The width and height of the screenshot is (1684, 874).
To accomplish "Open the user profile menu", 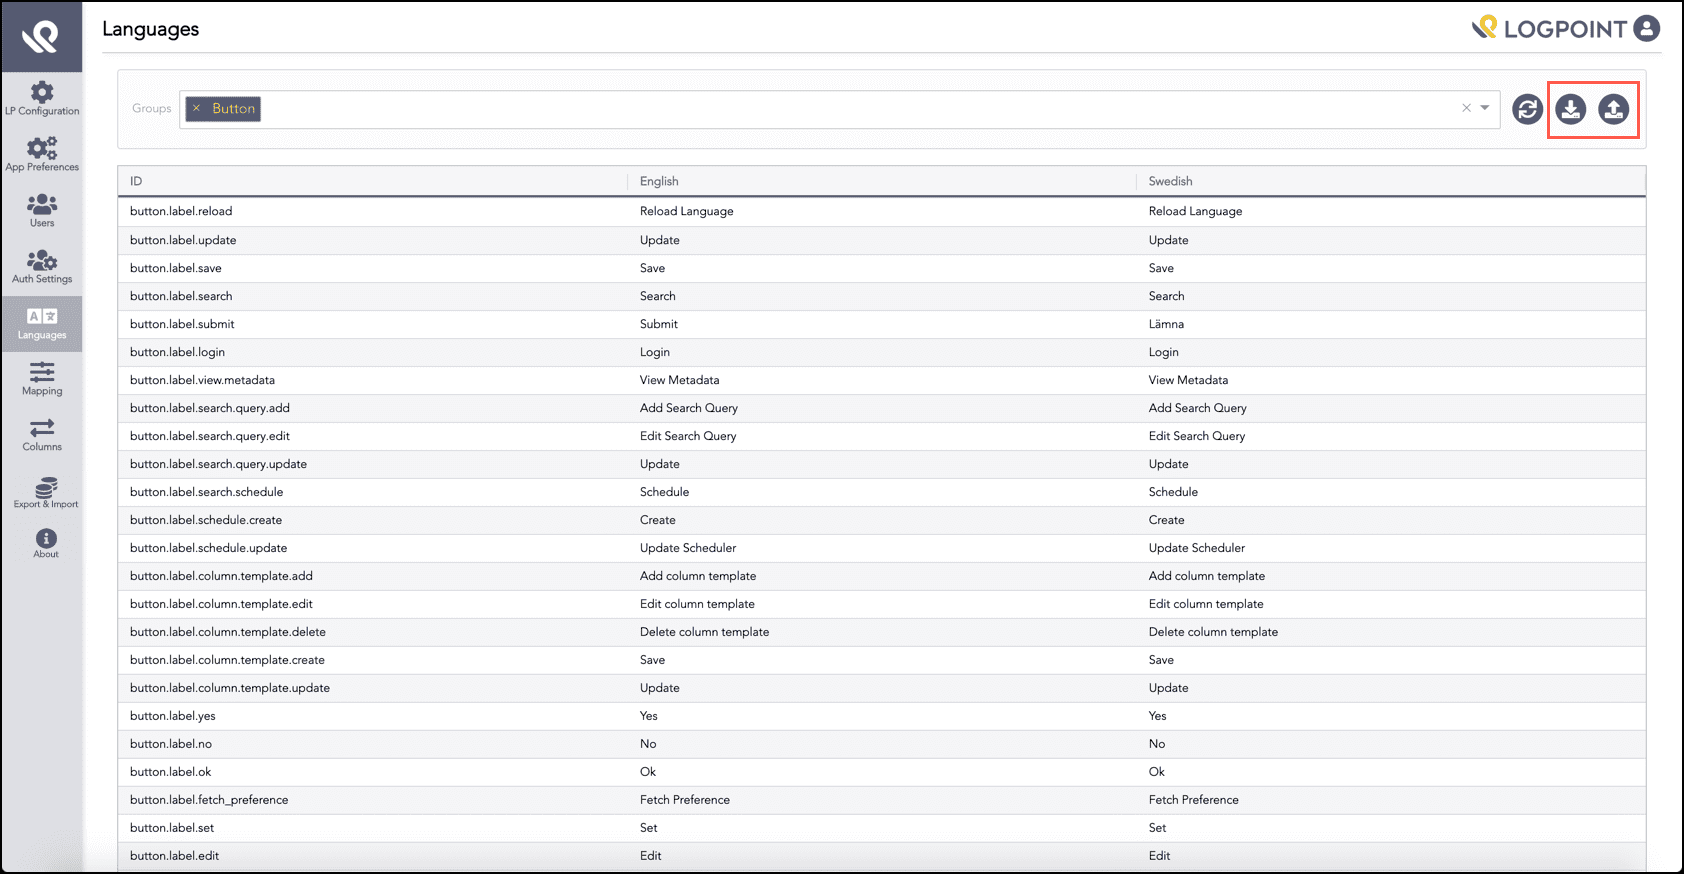I will click(1647, 29).
